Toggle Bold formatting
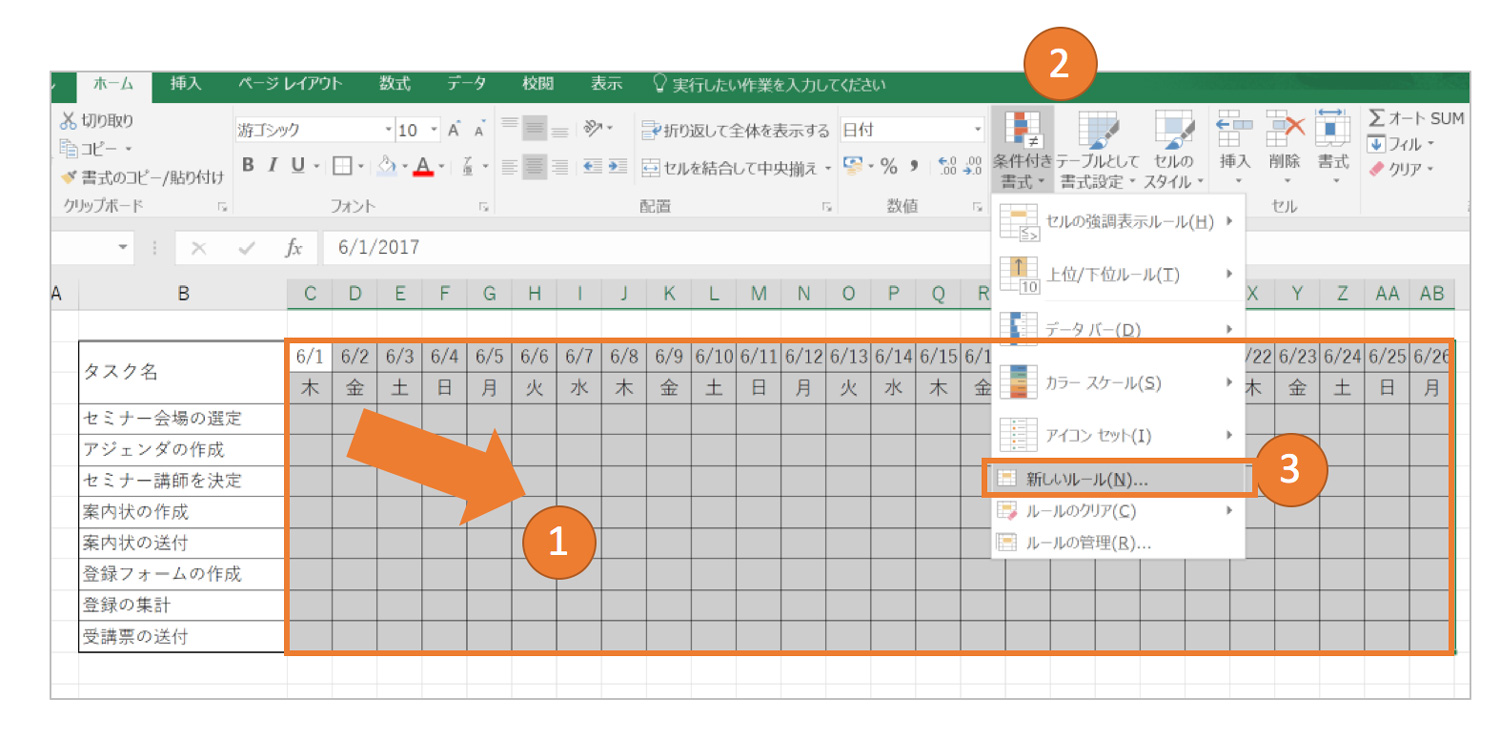The width and height of the screenshot is (1500, 740). click(x=247, y=166)
